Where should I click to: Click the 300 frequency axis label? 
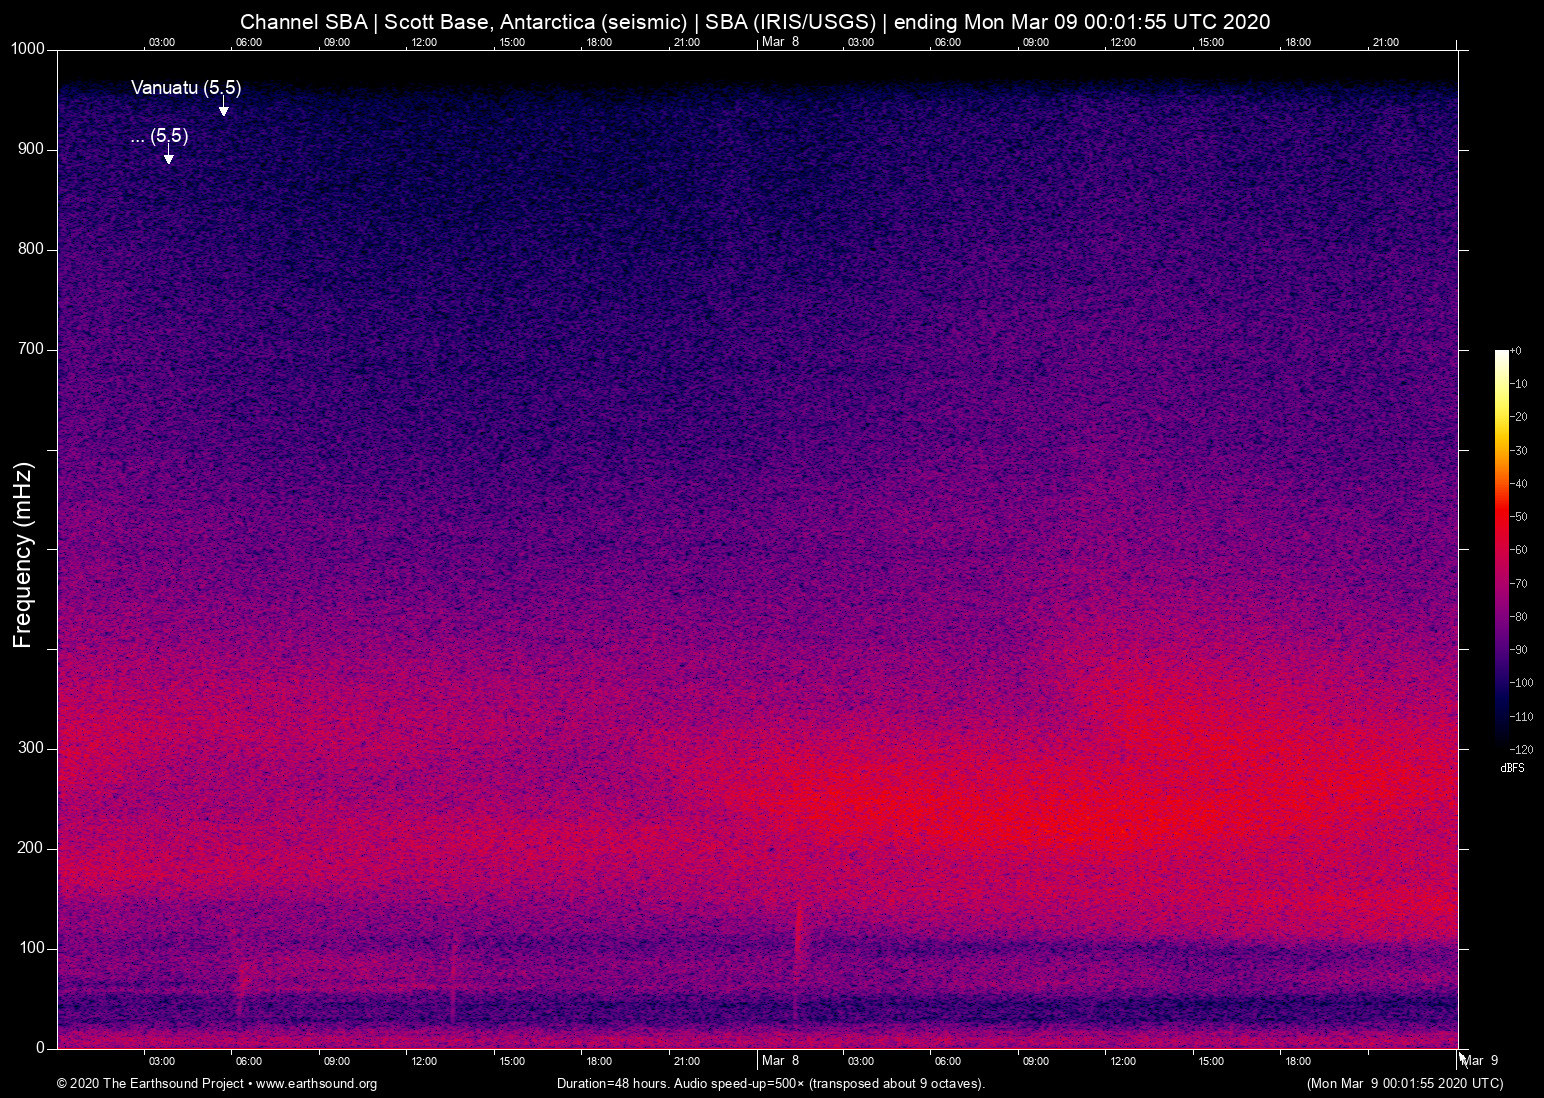[31, 748]
